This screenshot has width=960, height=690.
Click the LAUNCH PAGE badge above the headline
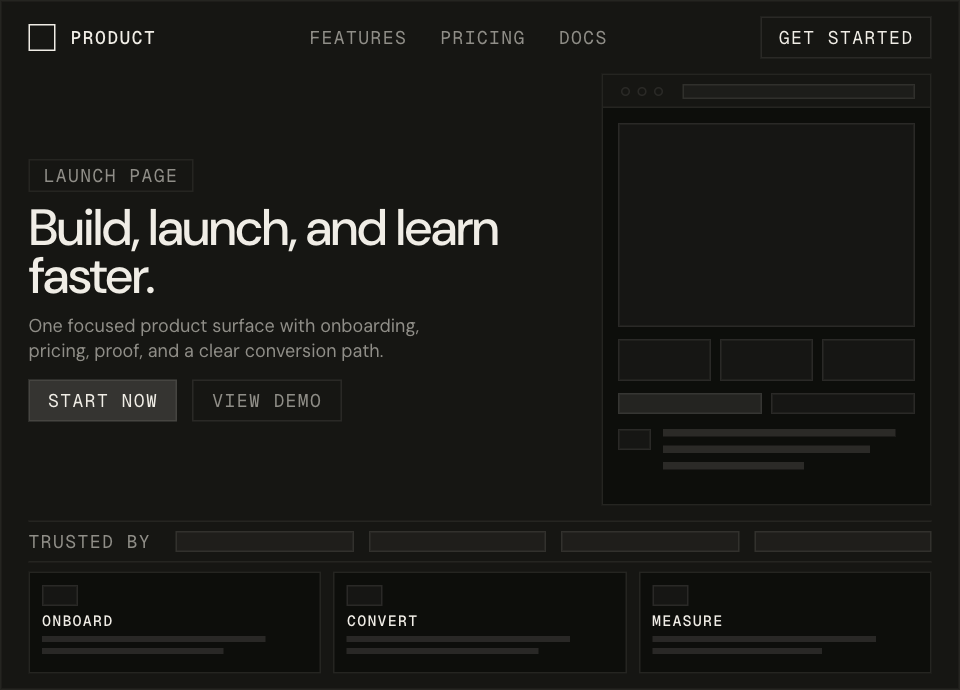110,175
